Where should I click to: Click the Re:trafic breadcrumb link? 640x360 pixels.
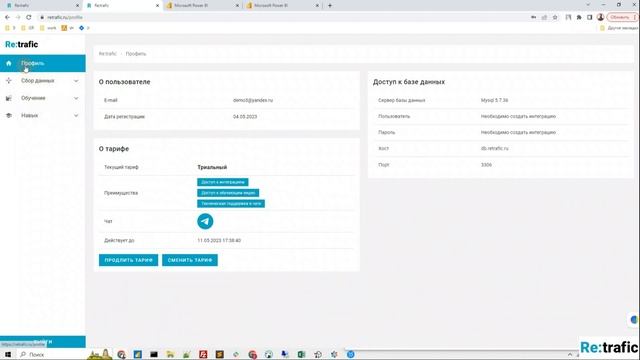coord(108,54)
